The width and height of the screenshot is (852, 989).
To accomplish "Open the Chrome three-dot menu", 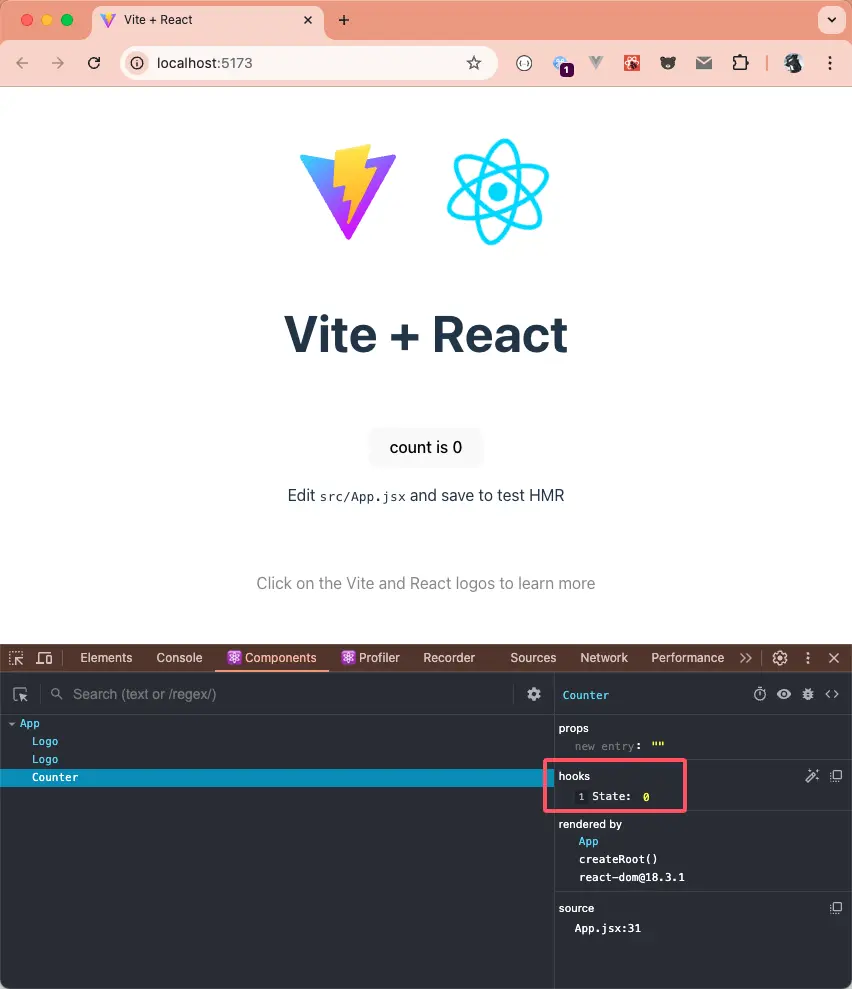I will click(830, 63).
